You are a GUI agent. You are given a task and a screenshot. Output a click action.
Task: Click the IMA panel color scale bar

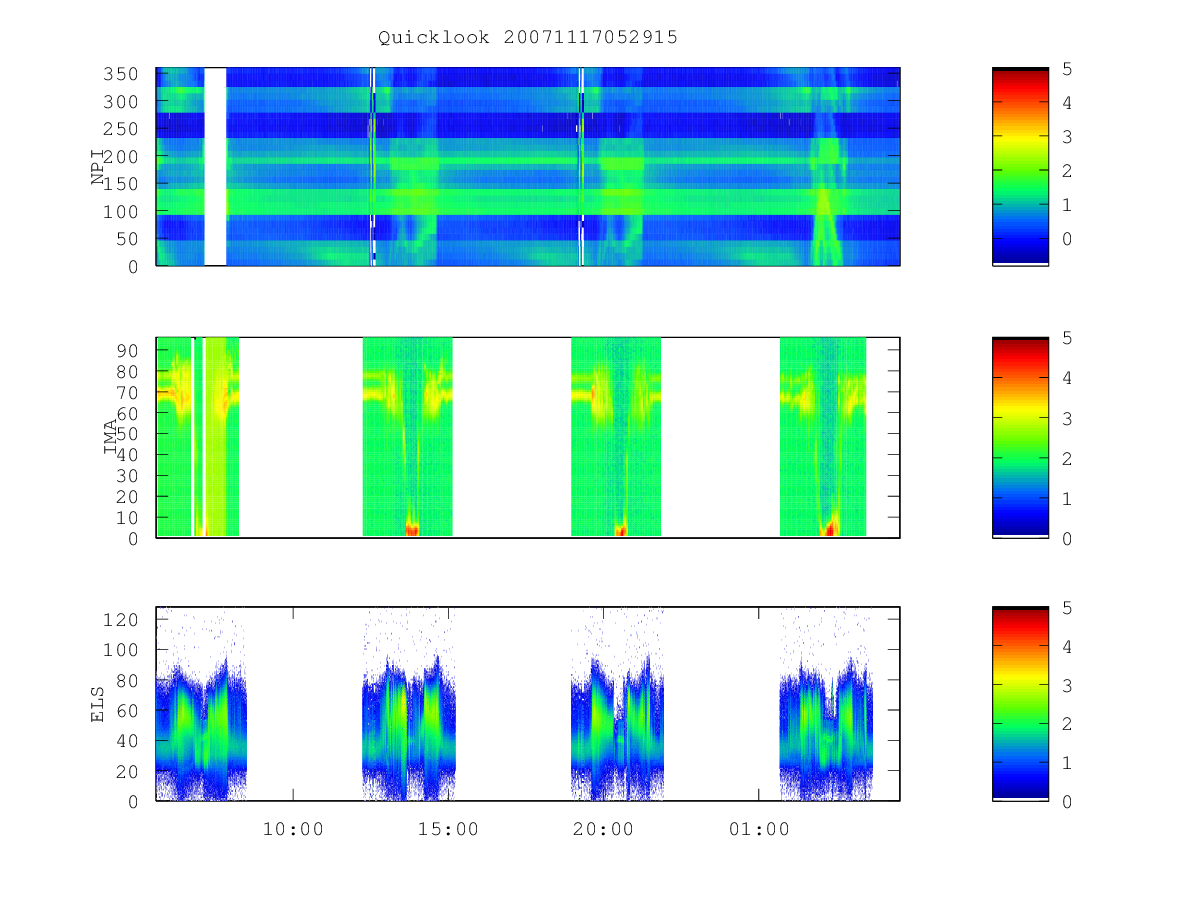click(1020, 438)
